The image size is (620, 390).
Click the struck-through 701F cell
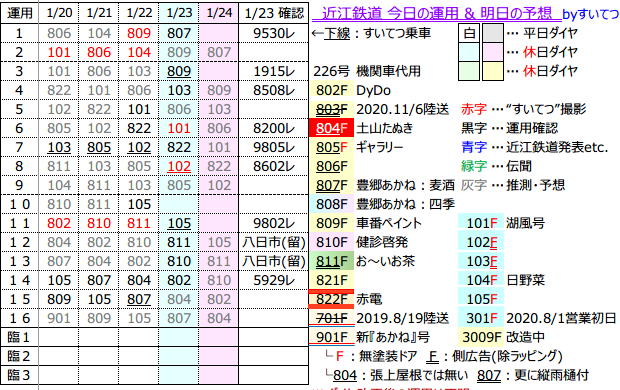(331, 318)
